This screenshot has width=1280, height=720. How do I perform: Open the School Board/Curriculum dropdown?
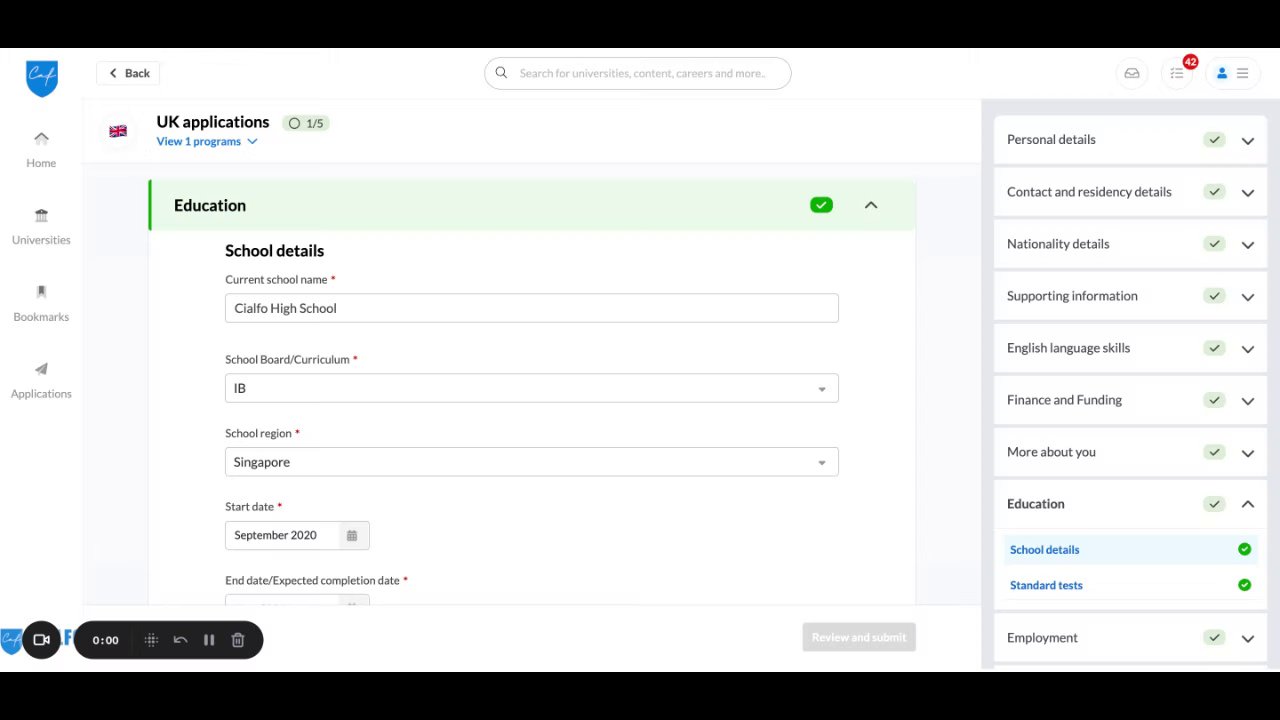point(532,388)
